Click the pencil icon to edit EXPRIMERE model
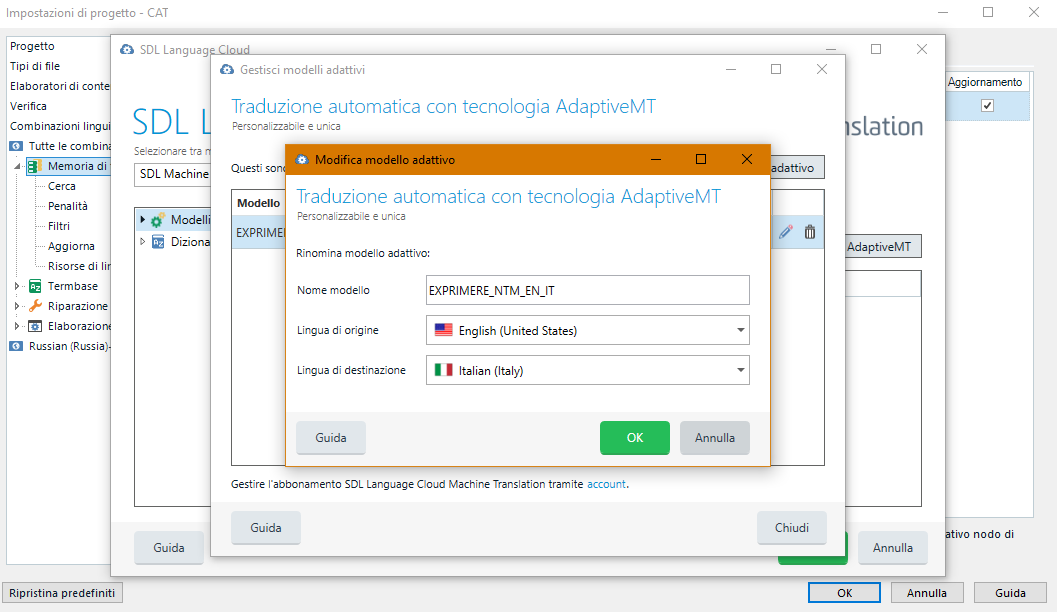This screenshot has width=1057, height=612. (785, 231)
